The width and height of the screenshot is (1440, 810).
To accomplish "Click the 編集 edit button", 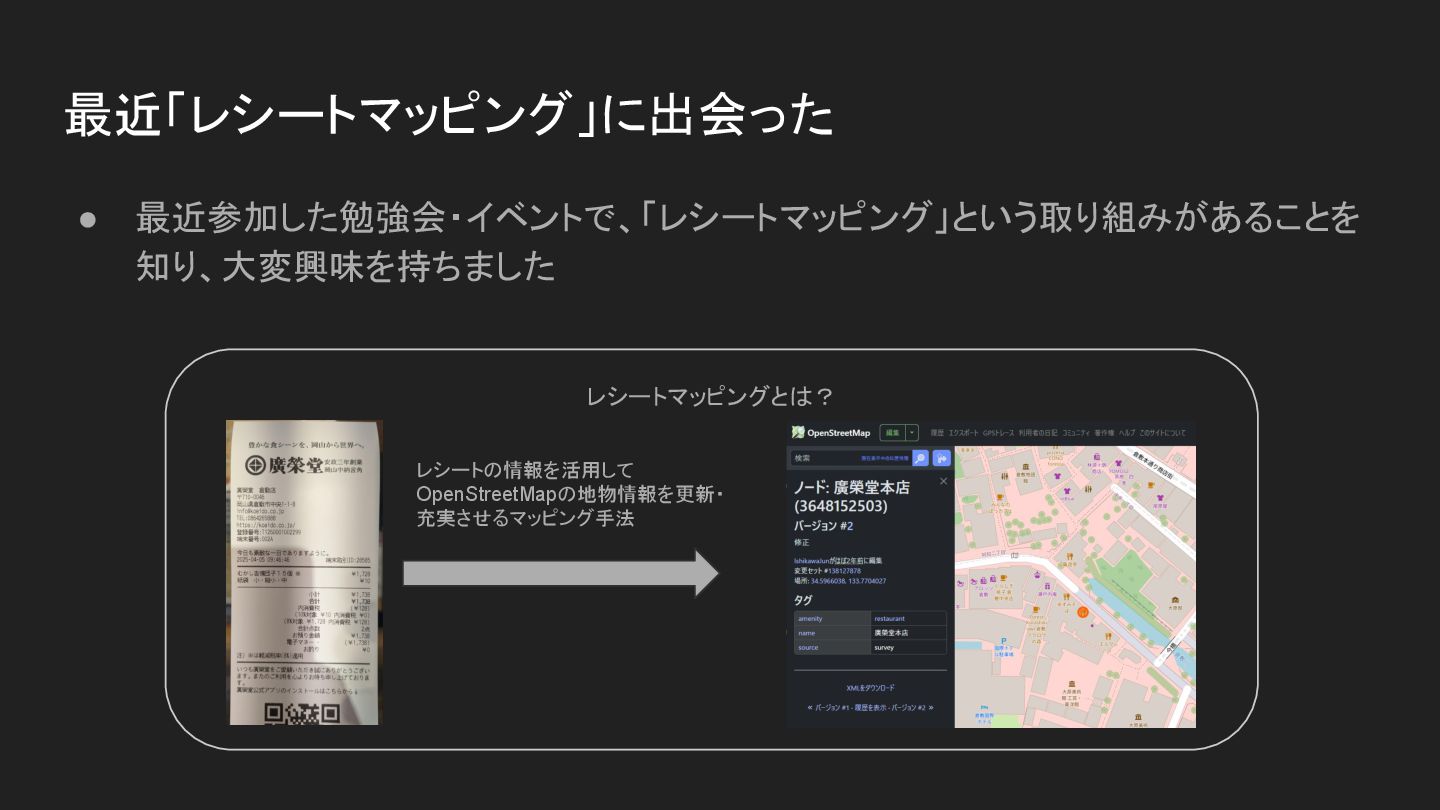I will pos(892,432).
